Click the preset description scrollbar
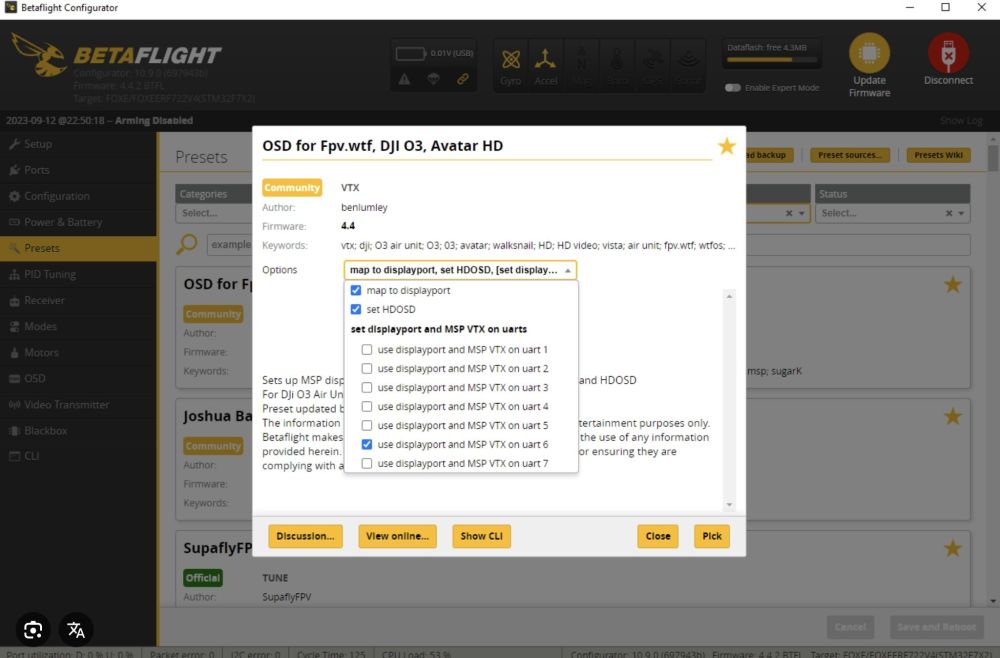Viewport: 1000px width, 658px height. click(x=729, y=400)
